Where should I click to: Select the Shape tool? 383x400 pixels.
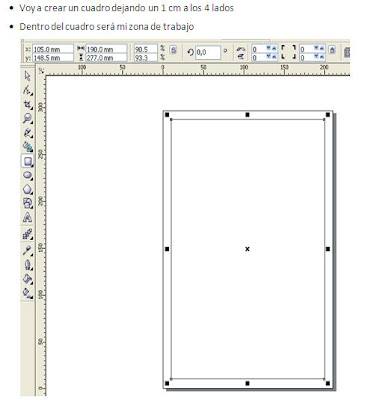click(28, 90)
